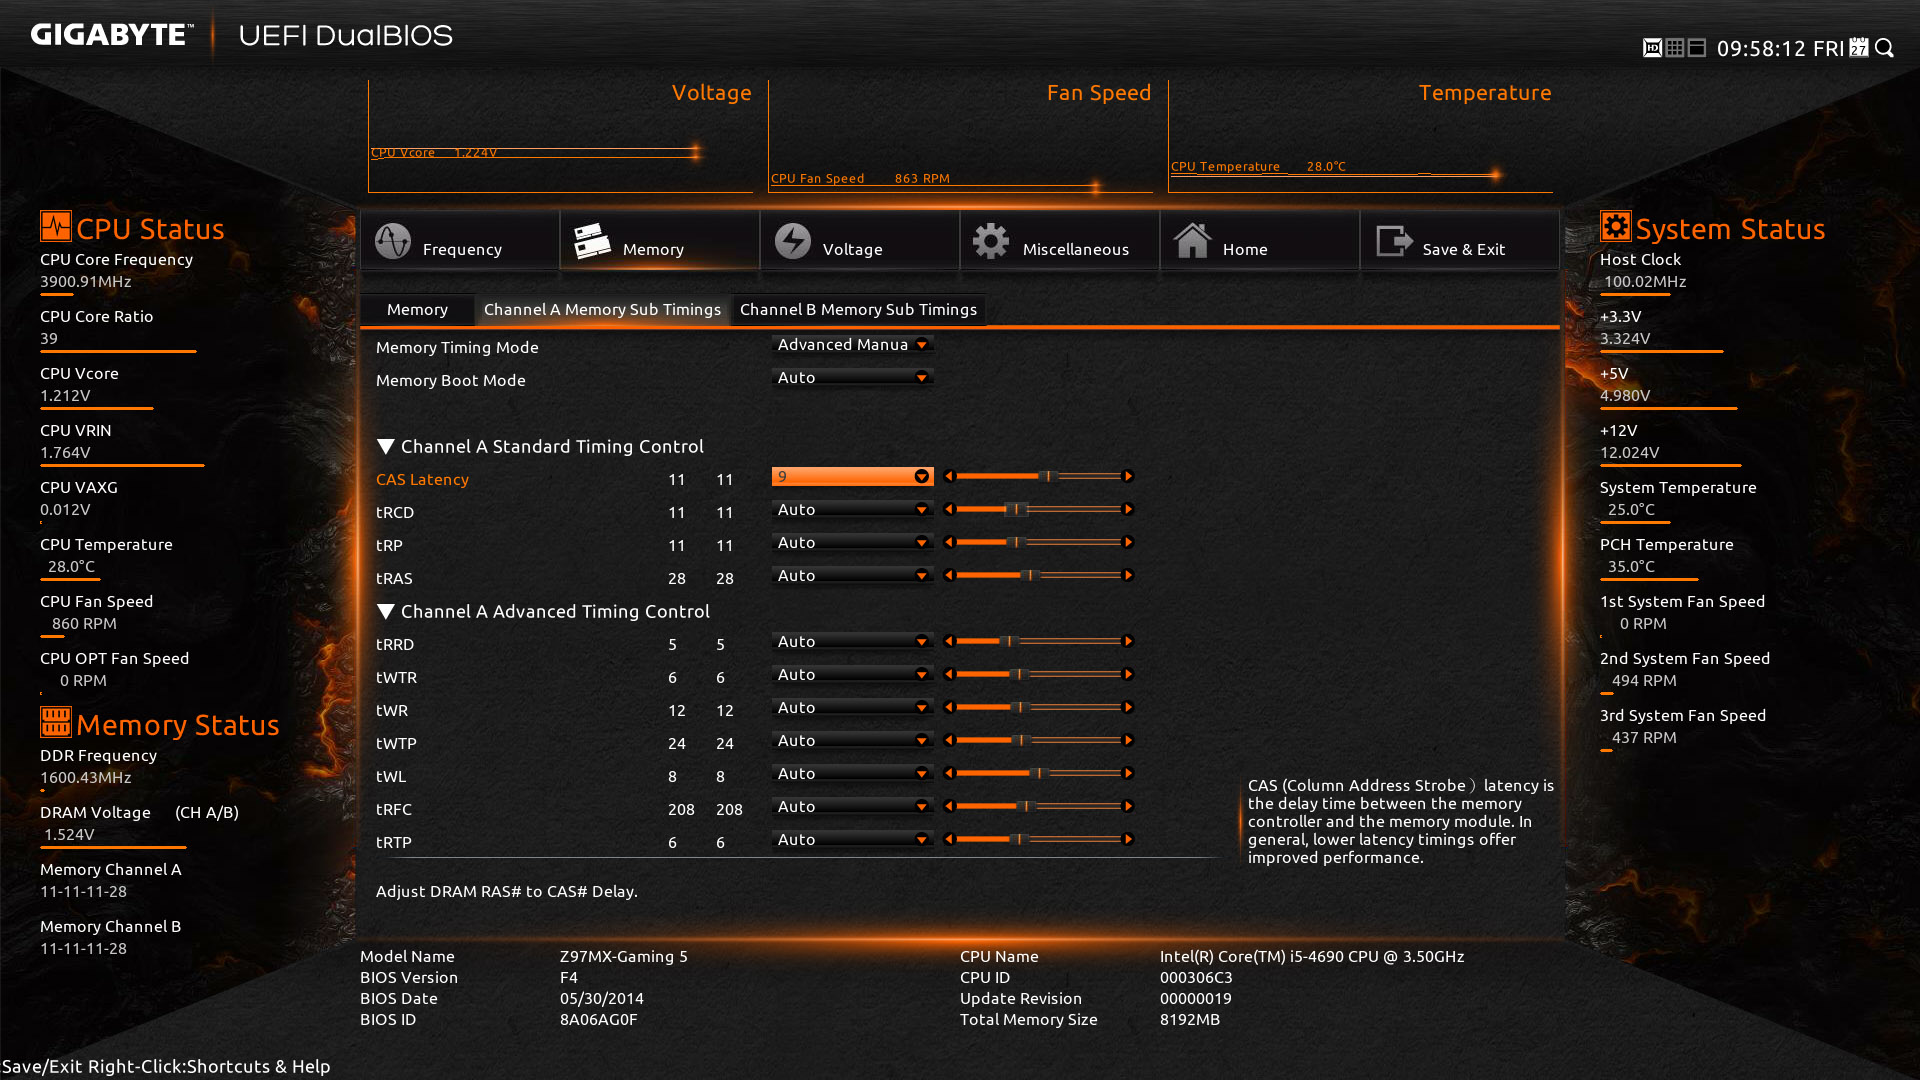
Task: Switch to grid layout view icon
Action: click(x=1675, y=48)
